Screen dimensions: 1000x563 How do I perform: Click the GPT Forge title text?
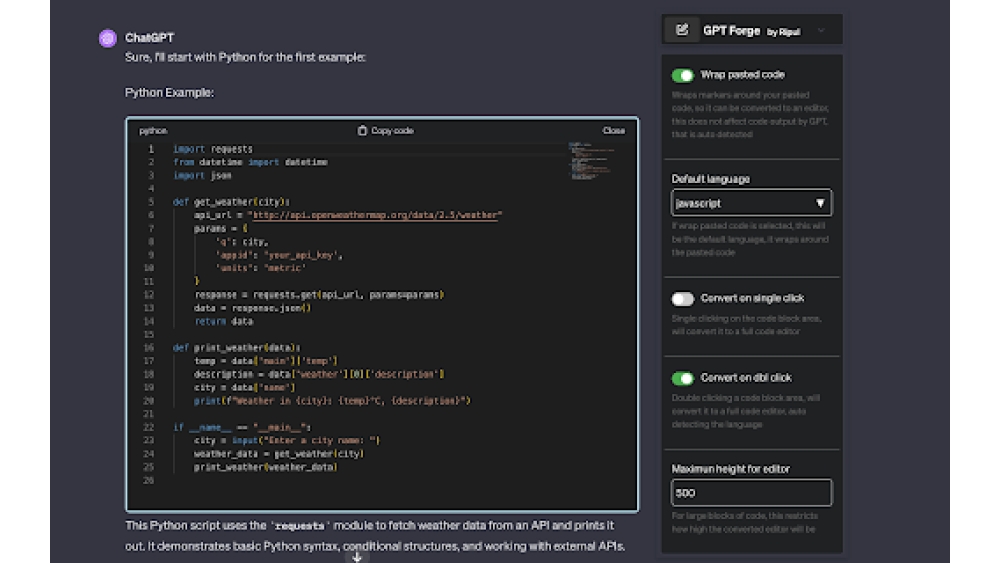[732, 31]
